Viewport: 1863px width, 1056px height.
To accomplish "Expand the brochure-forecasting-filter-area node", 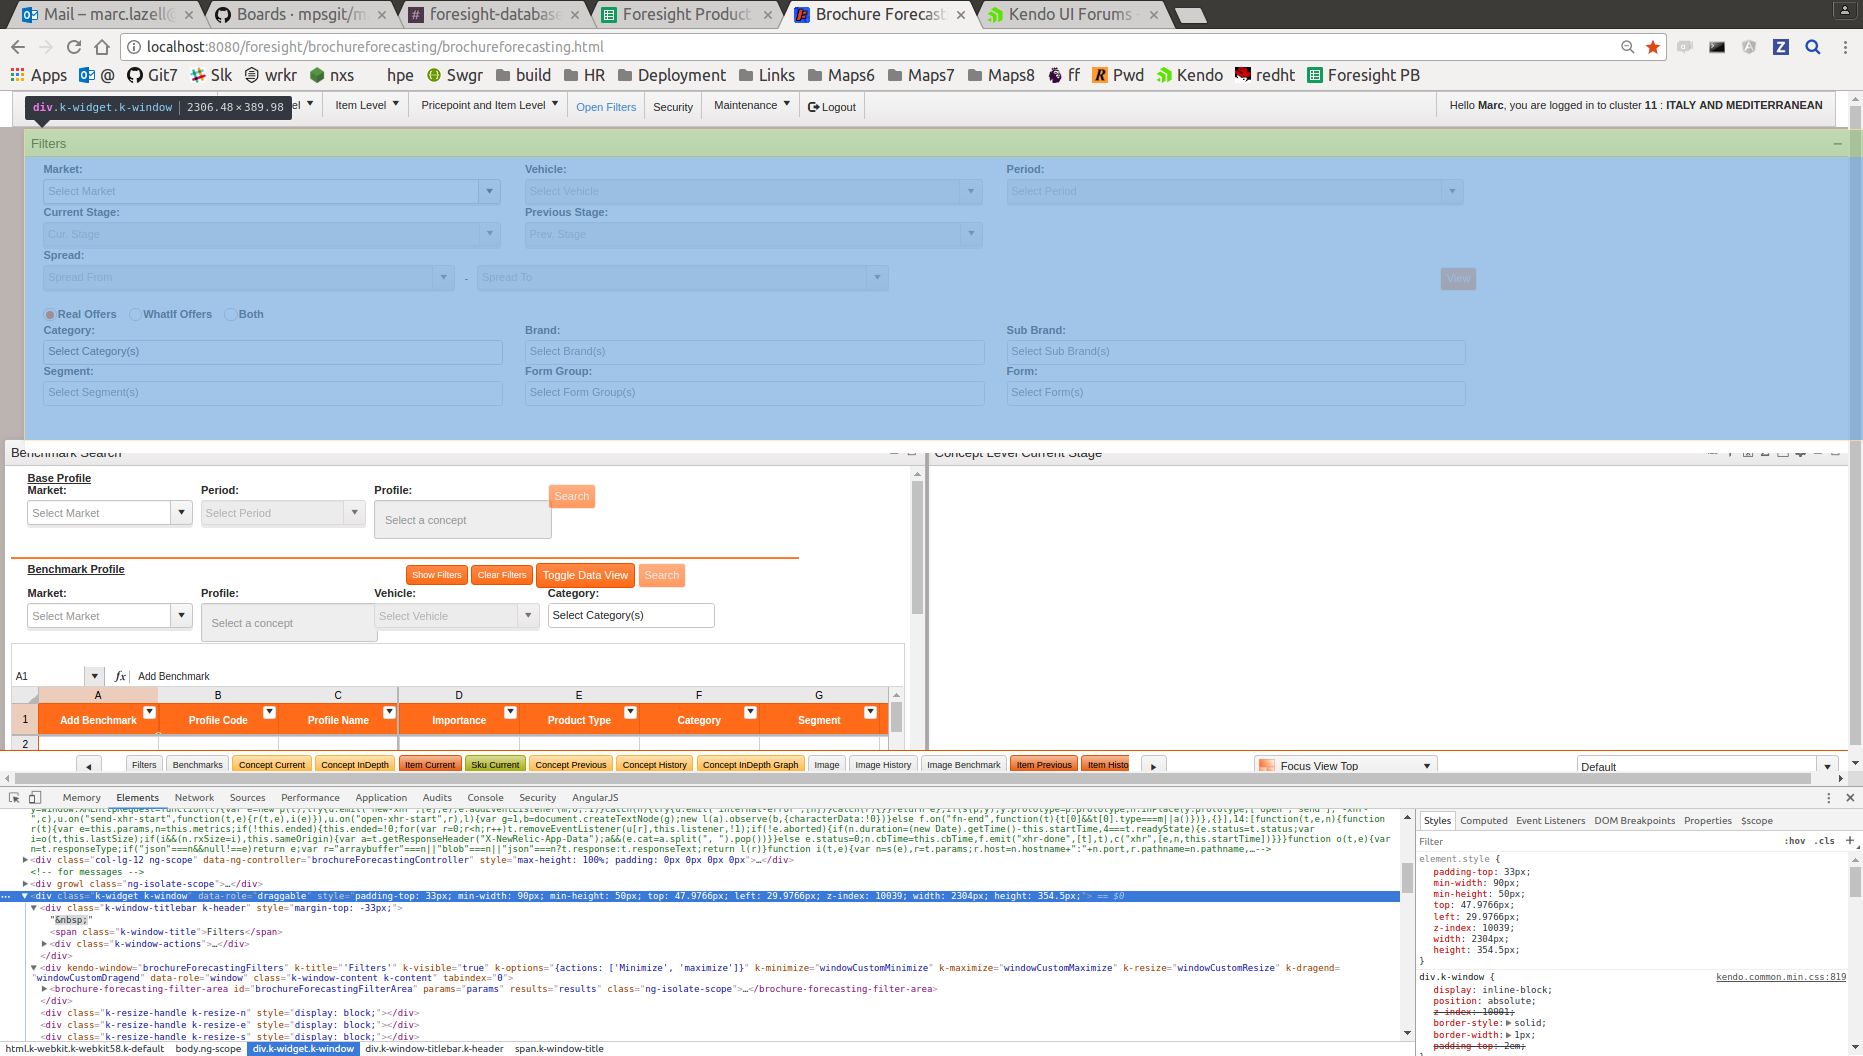I will pyautogui.click(x=44, y=989).
